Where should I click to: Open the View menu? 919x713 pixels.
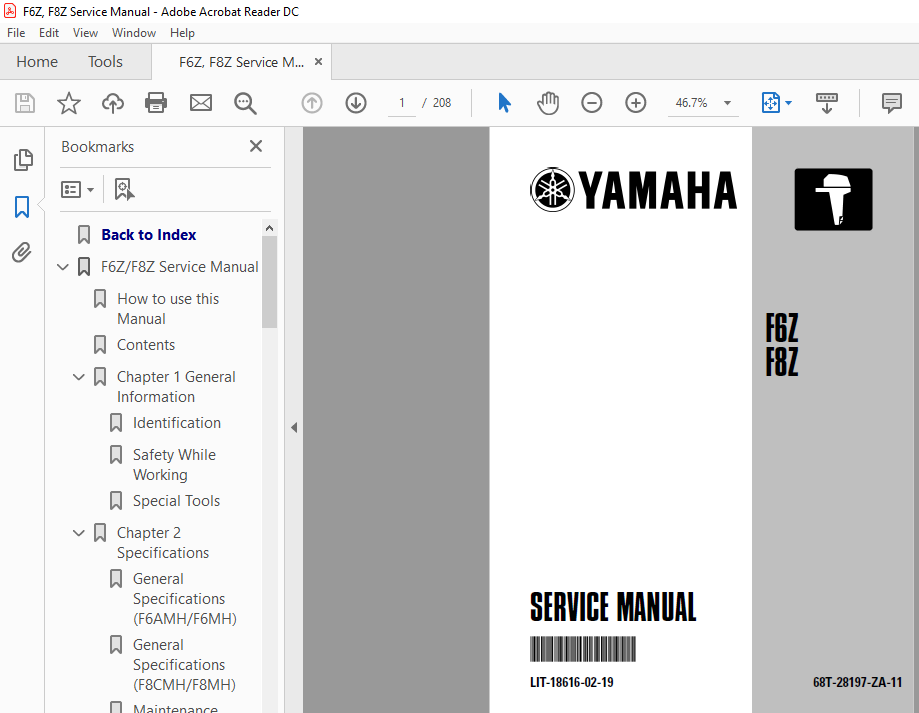click(x=85, y=33)
